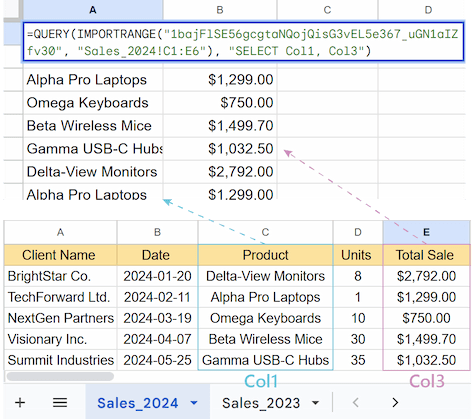
Task: Click the 'Product' header cell
Action: pyautogui.click(x=265, y=255)
